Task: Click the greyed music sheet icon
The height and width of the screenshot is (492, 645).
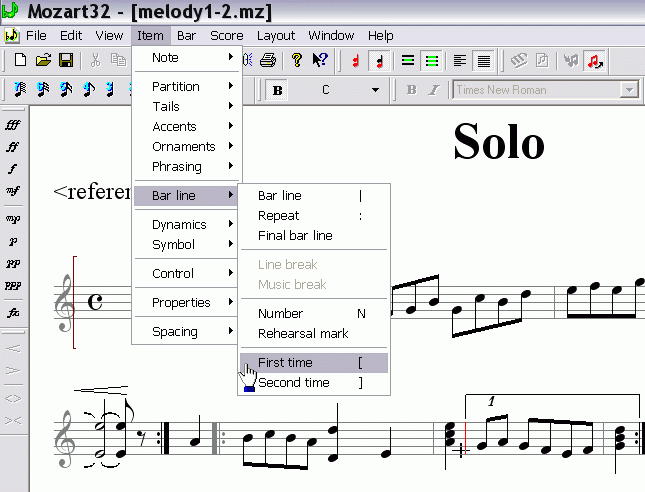Action: 542,61
